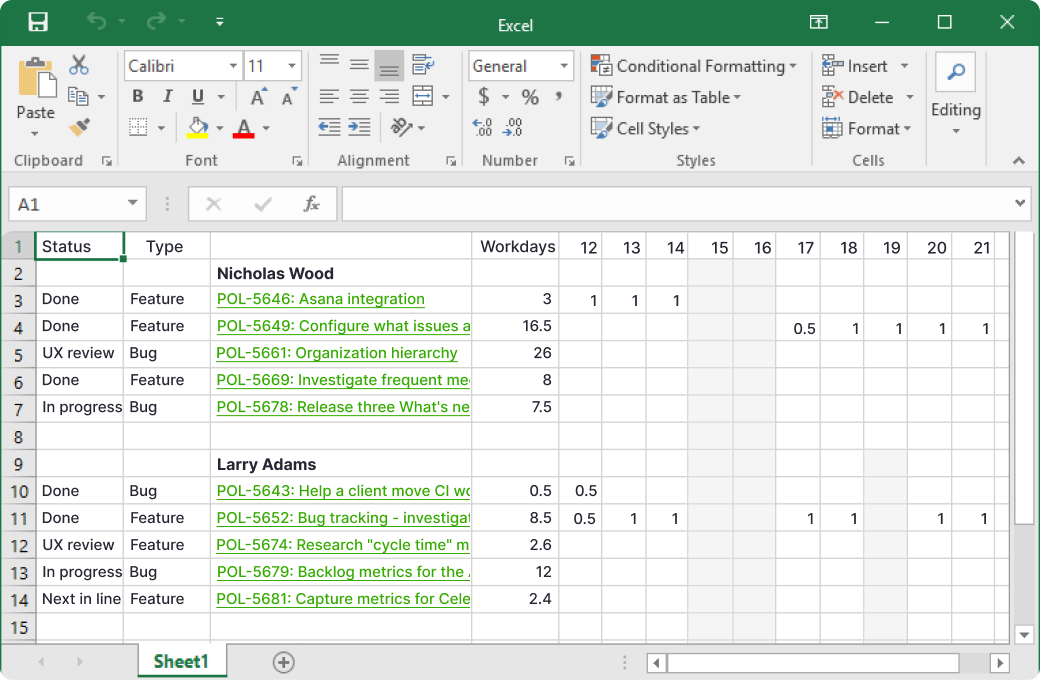Screen dimensions: 1040x680
Task: Toggle center horizontal alignment
Action: coord(359,97)
